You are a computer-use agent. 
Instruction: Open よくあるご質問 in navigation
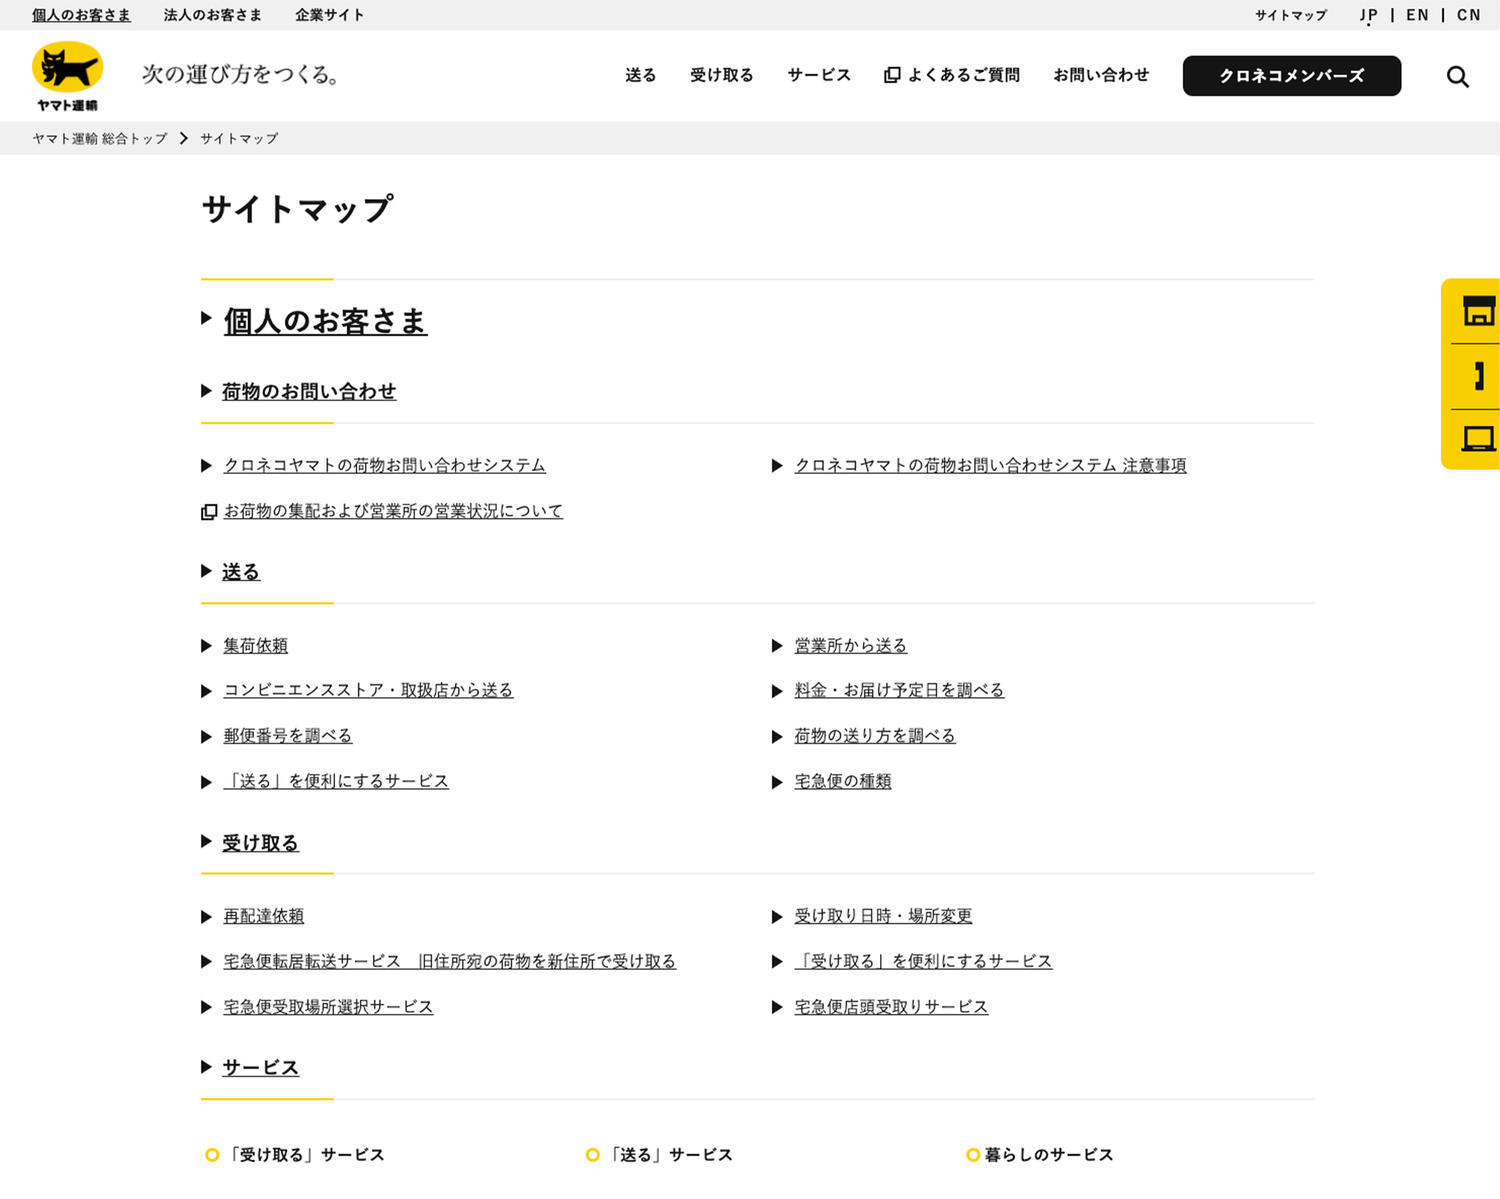coord(963,75)
